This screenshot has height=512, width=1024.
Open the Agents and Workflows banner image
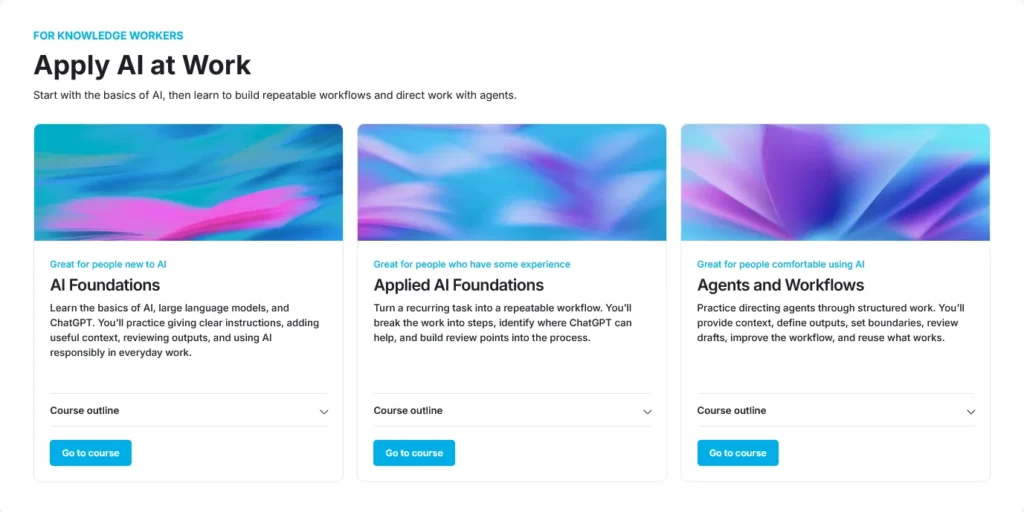tap(835, 182)
